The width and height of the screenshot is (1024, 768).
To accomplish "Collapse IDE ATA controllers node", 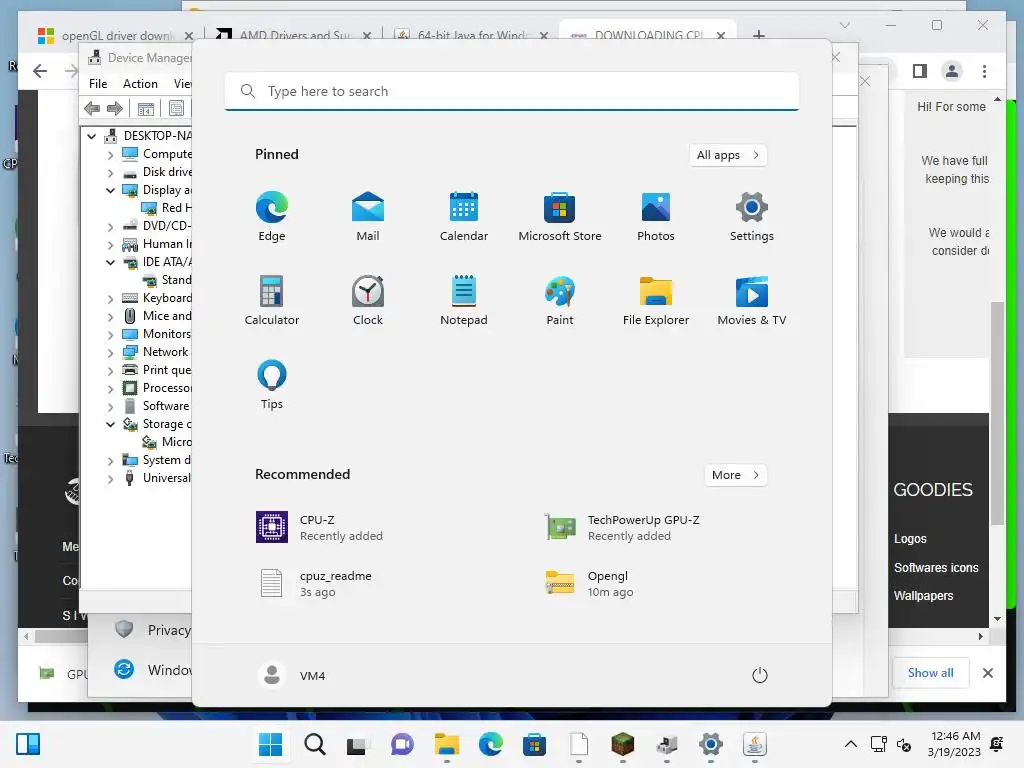I will click(110, 262).
